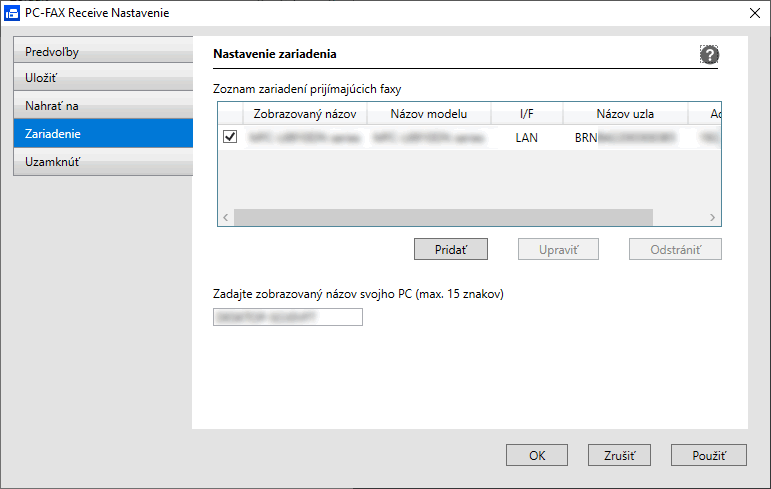Click the Pridať button
The image size is (771, 489).
tap(450, 249)
